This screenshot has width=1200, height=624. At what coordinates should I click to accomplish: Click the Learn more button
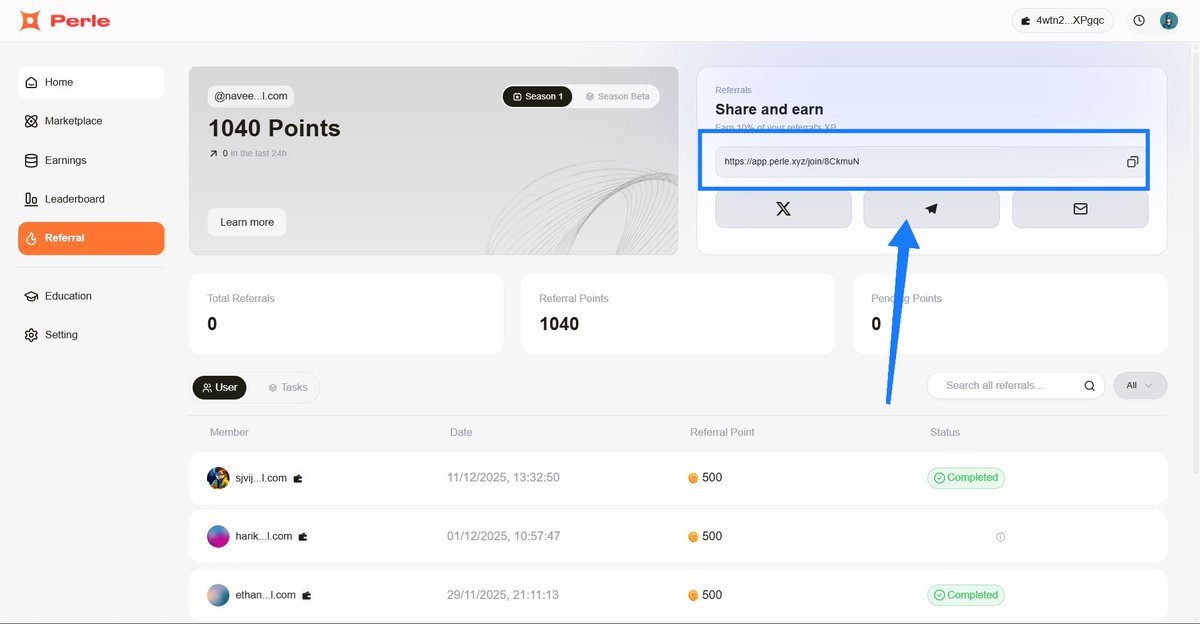click(247, 222)
